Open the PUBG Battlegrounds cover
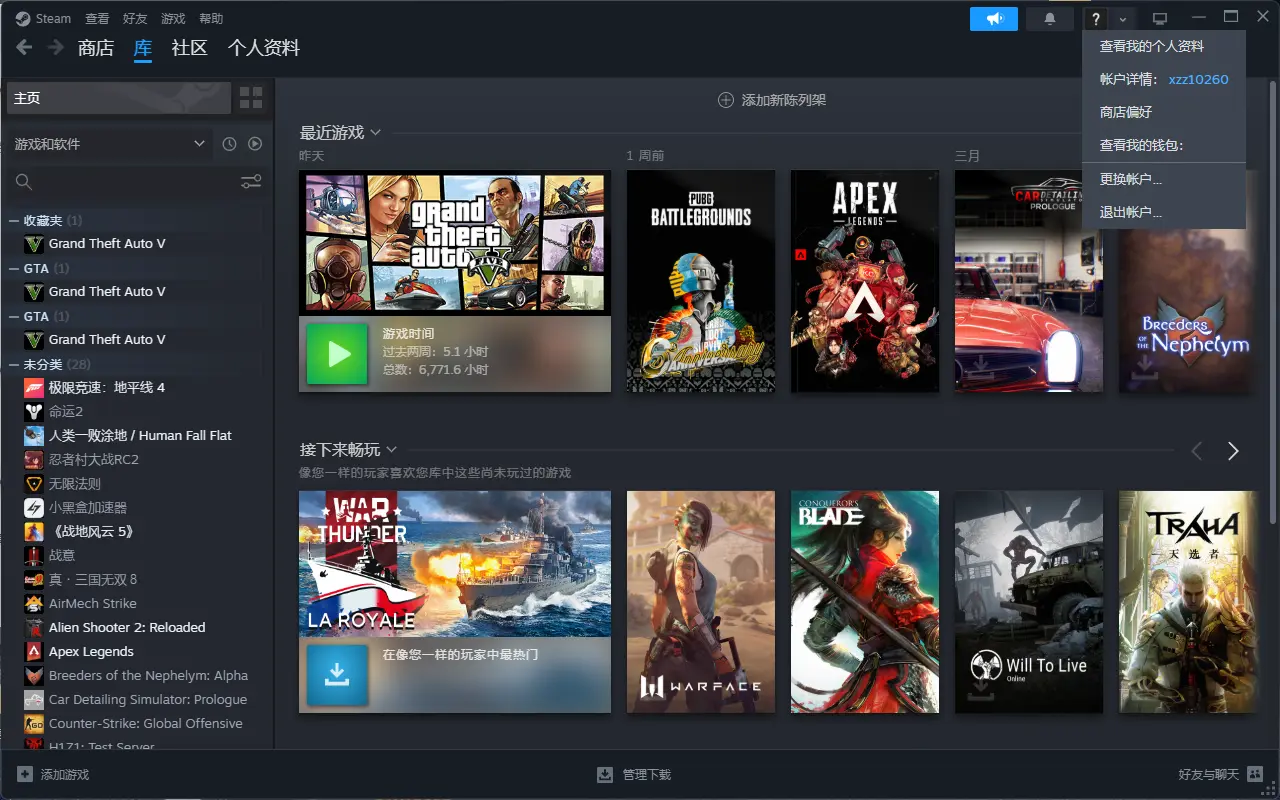Image resolution: width=1280 pixels, height=800 pixels. [x=701, y=281]
